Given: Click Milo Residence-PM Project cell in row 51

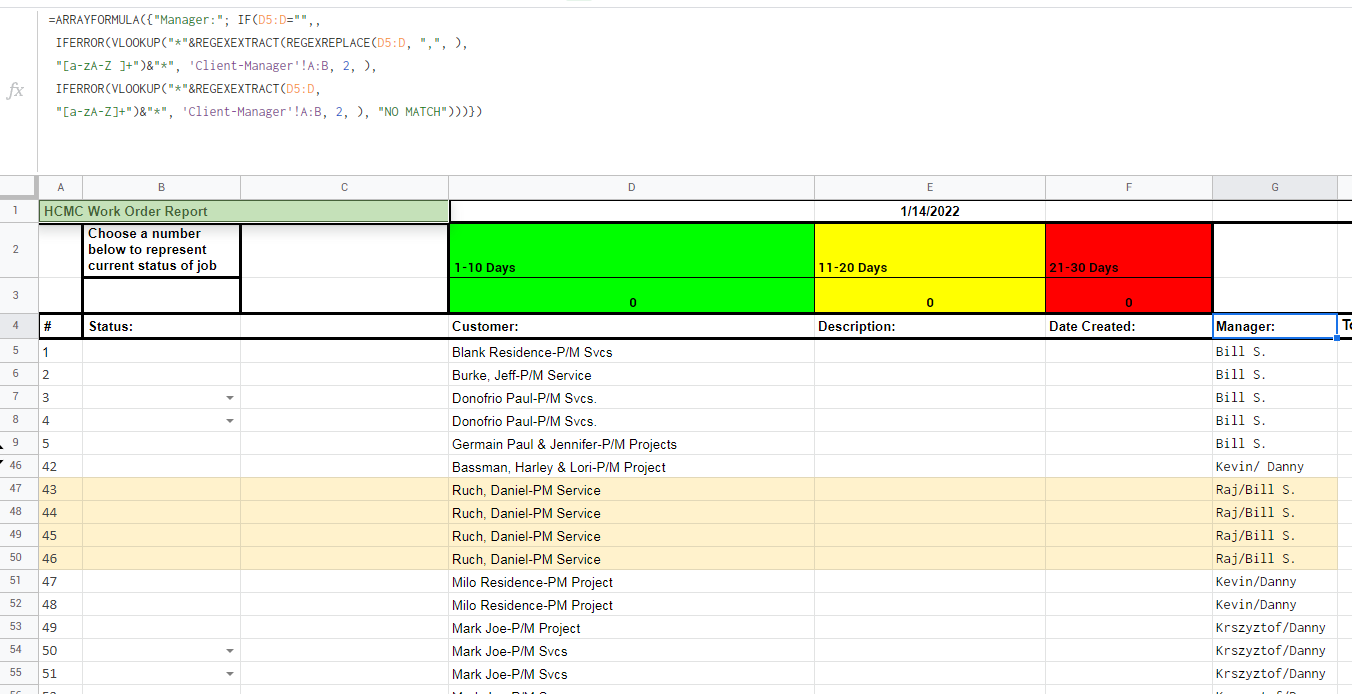Looking at the screenshot, I should click(631, 582).
